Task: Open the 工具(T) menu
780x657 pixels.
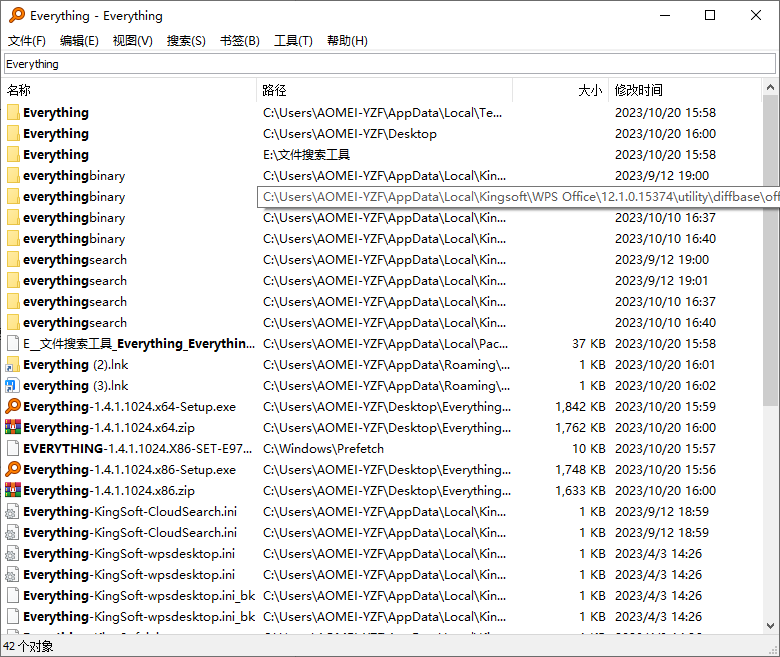Action: tap(293, 41)
